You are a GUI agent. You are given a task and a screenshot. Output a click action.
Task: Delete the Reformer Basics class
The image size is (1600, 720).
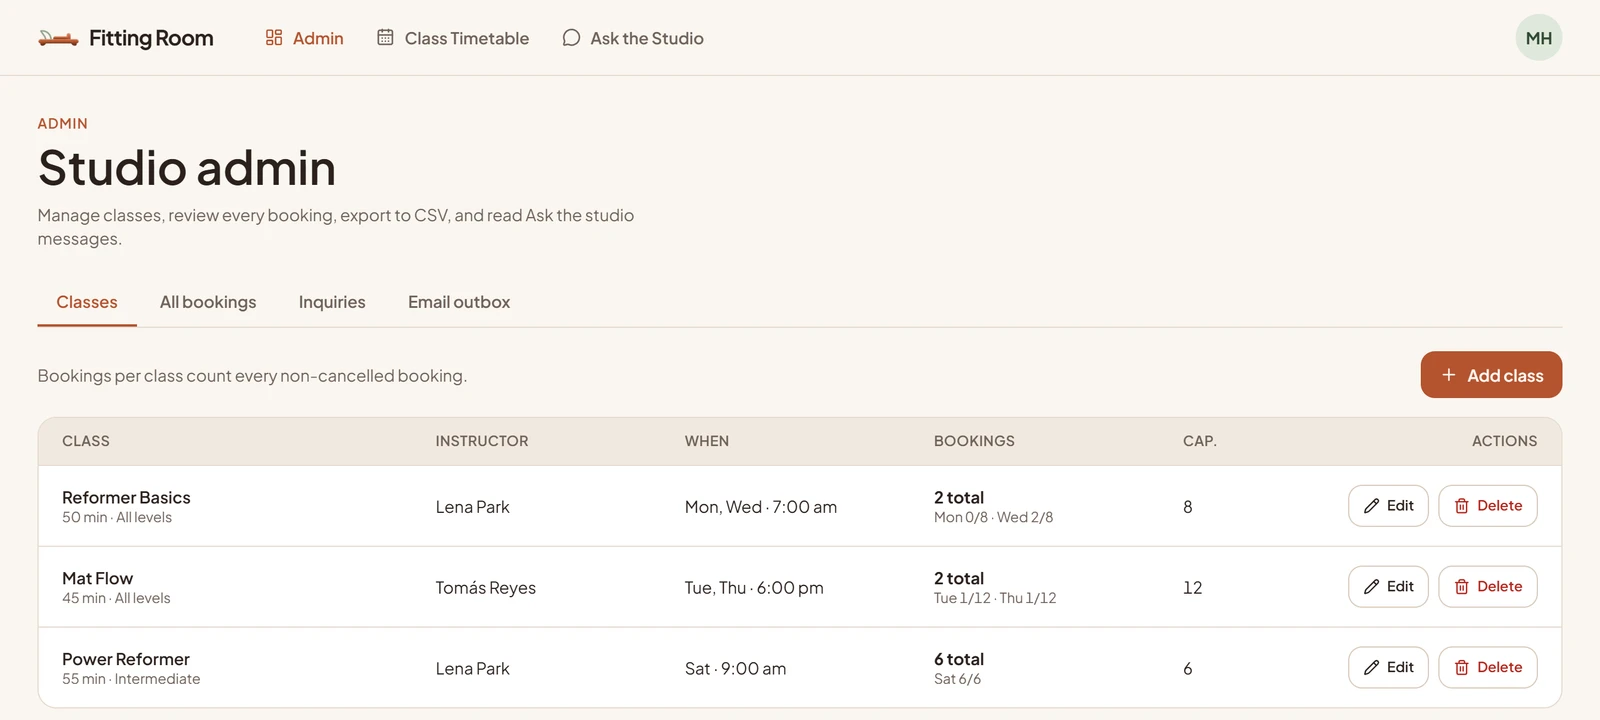1488,506
